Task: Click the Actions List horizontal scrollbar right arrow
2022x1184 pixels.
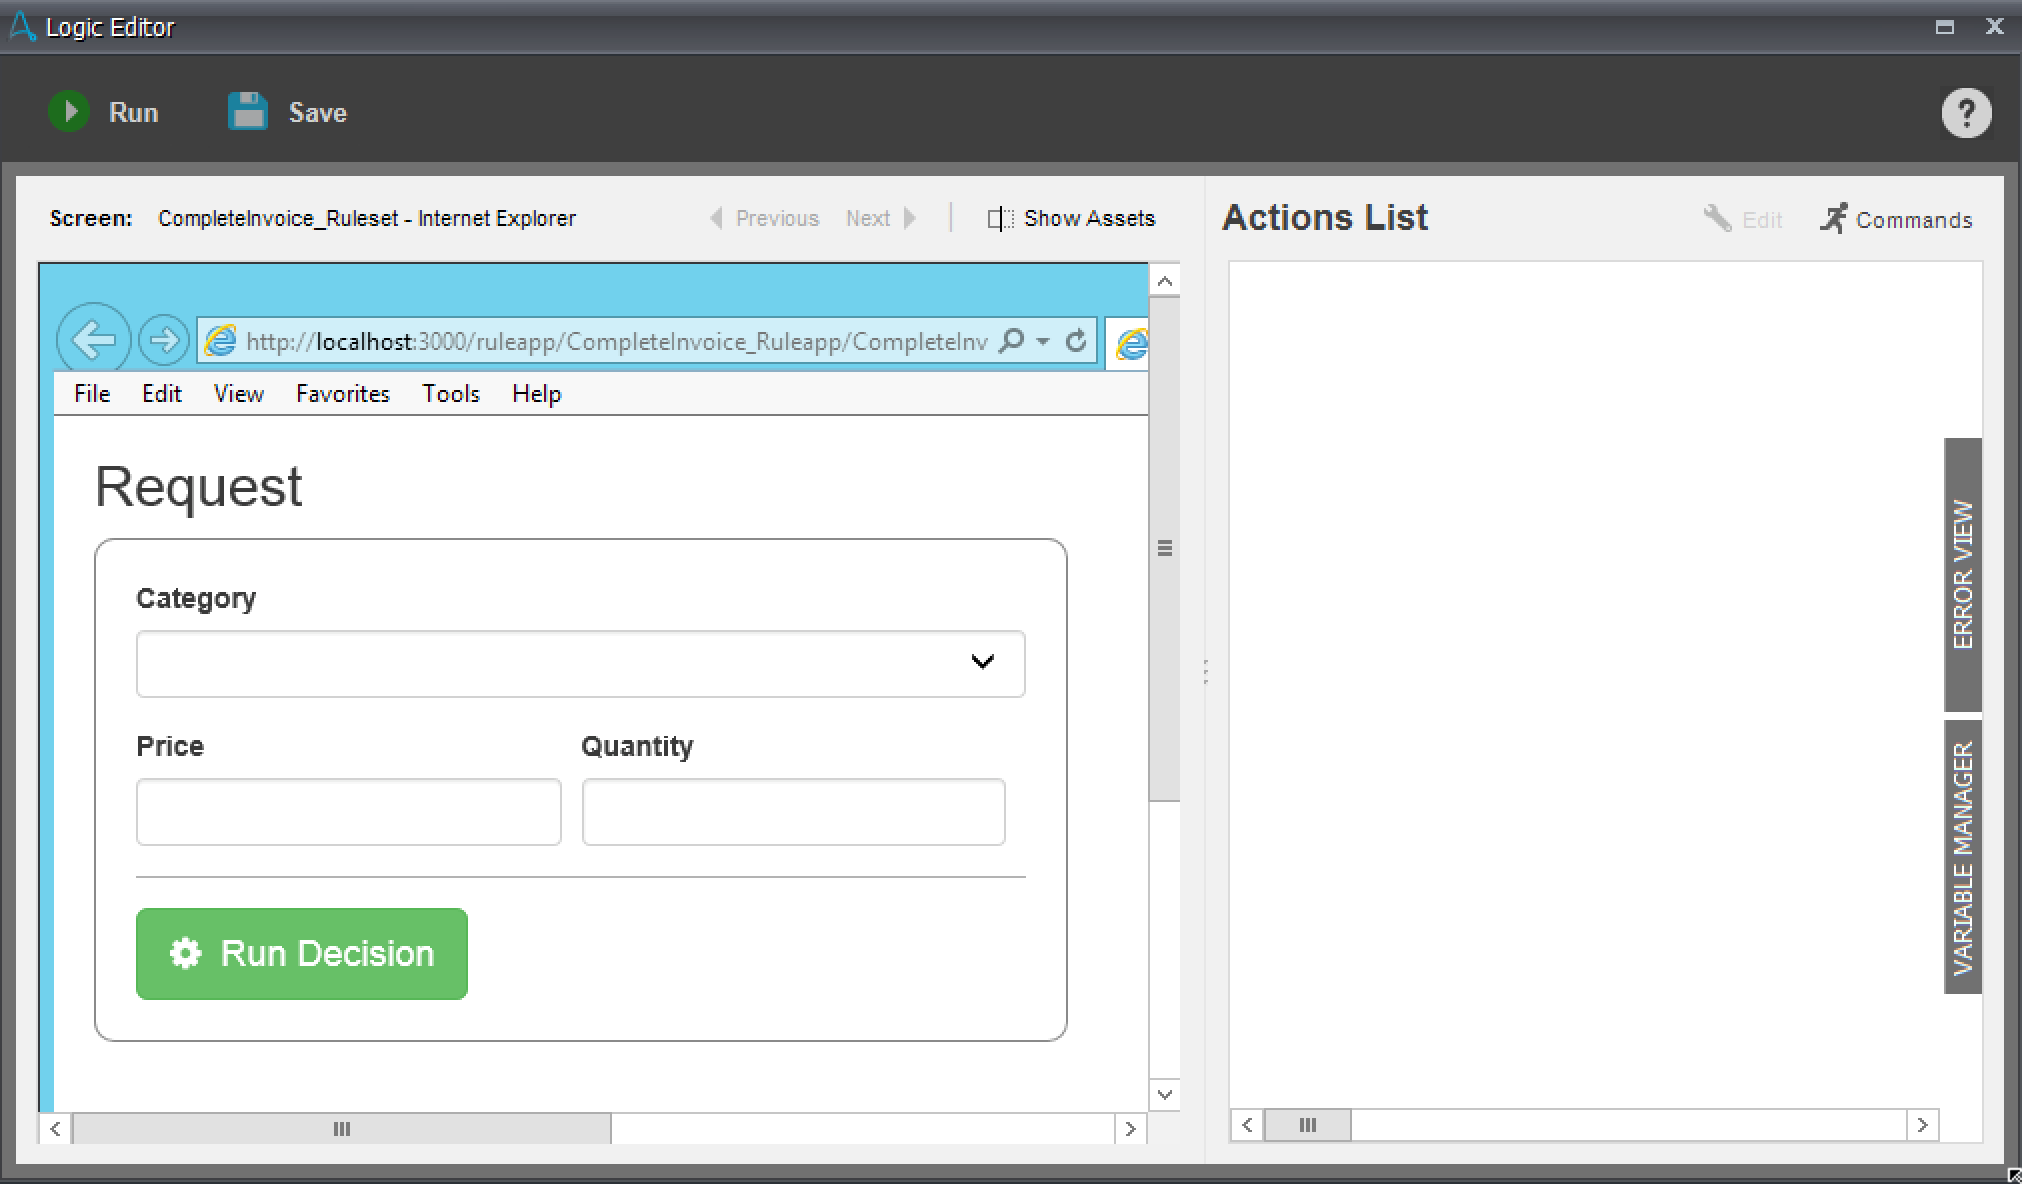Action: pyautogui.click(x=1922, y=1125)
